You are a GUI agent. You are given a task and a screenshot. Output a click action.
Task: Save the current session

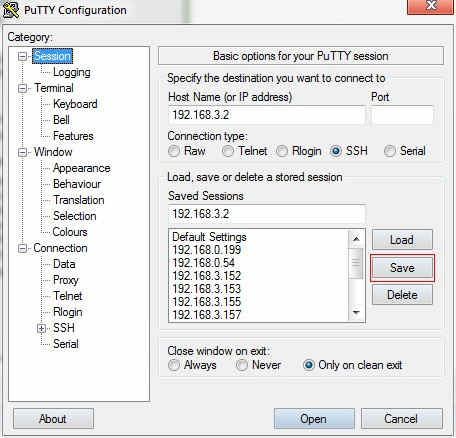coord(402,268)
